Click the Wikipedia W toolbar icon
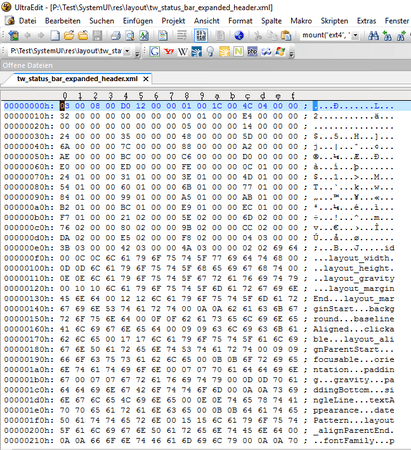 (x=183, y=52)
